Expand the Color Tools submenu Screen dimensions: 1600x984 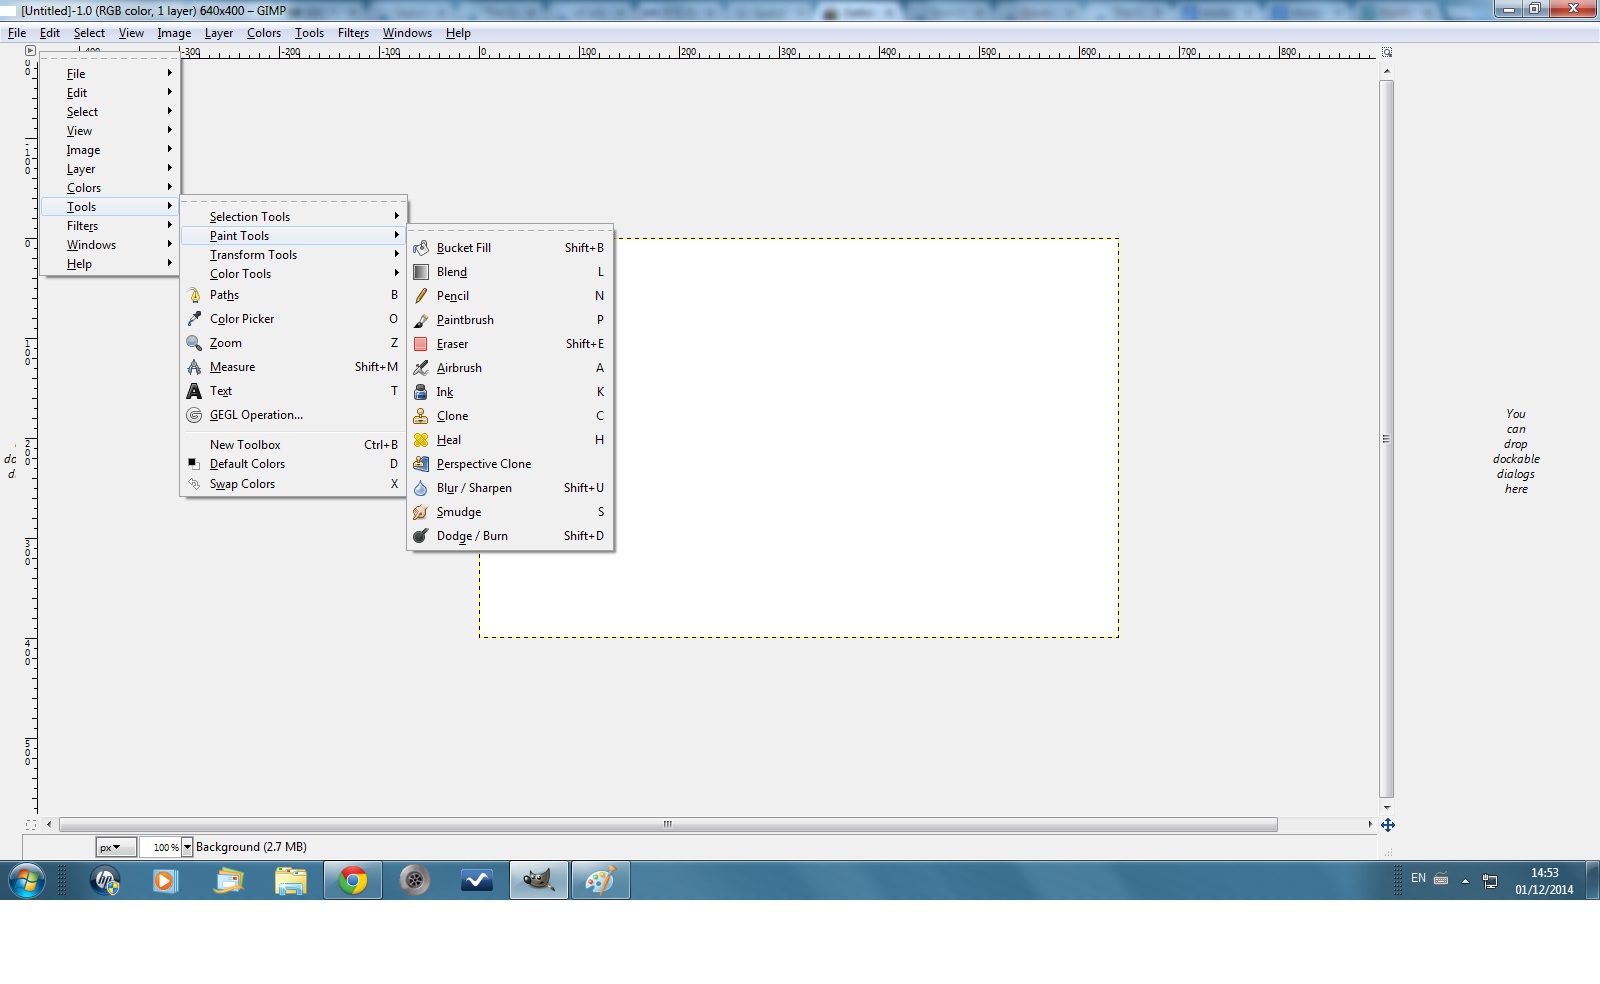(x=293, y=274)
